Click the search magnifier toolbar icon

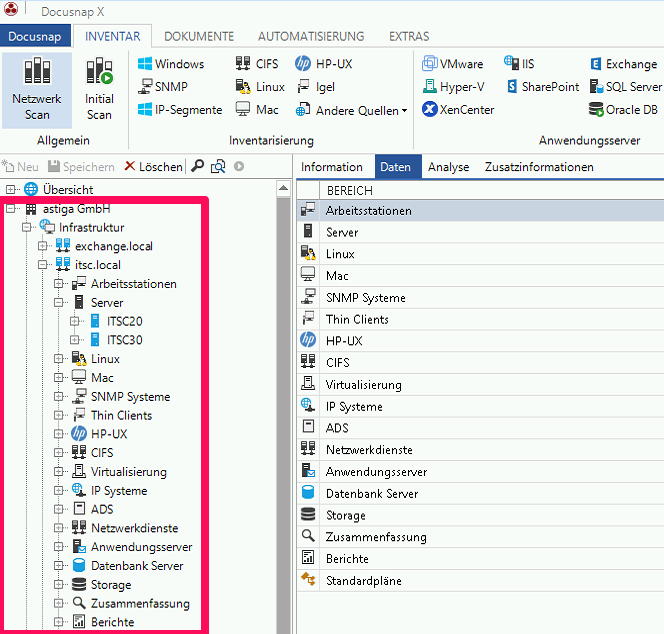[x=198, y=167]
